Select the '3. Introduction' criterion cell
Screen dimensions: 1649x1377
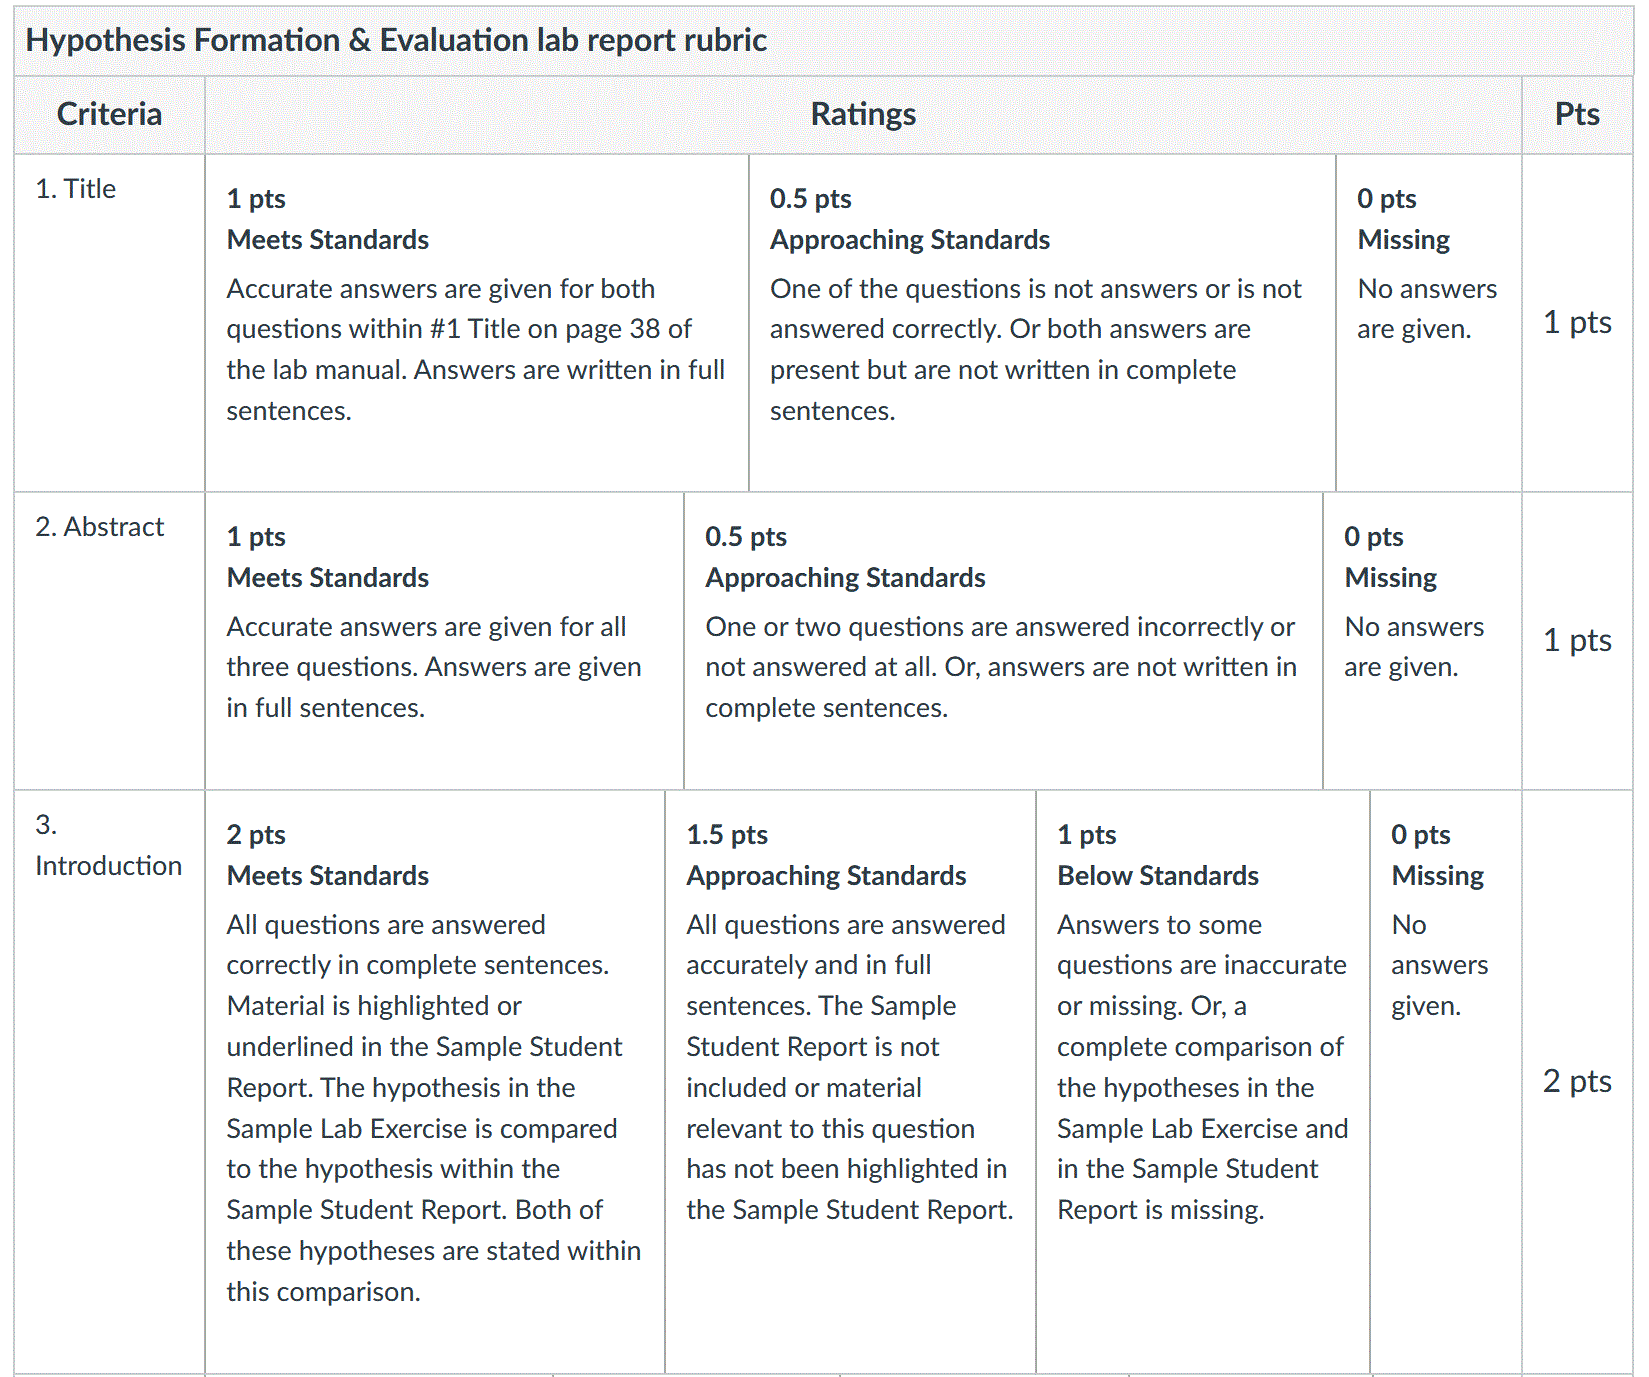tap(109, 1082)
